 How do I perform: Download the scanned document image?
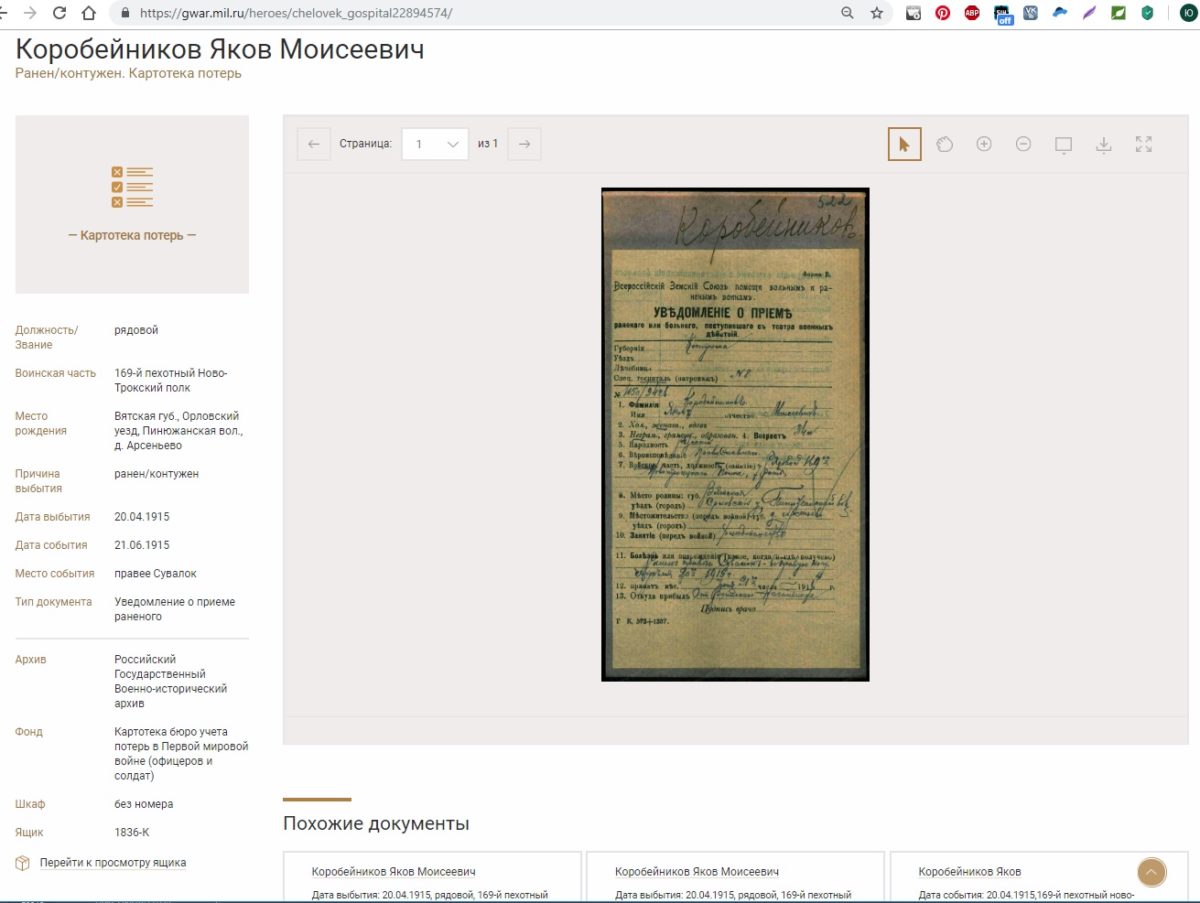pos(1103,144)
